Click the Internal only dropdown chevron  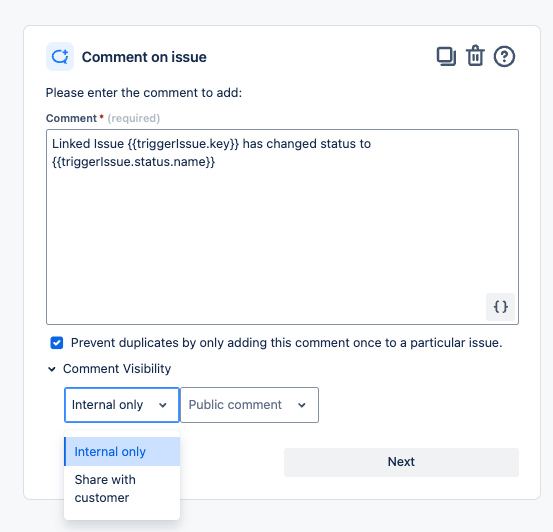[x=163, y=405]
